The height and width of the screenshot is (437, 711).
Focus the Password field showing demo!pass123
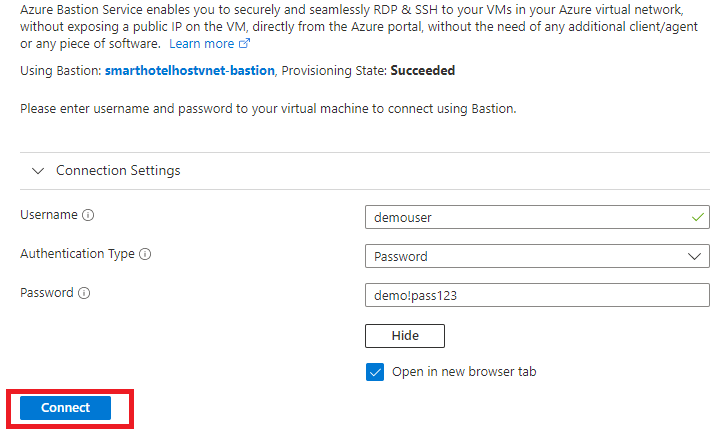(537, 295)
